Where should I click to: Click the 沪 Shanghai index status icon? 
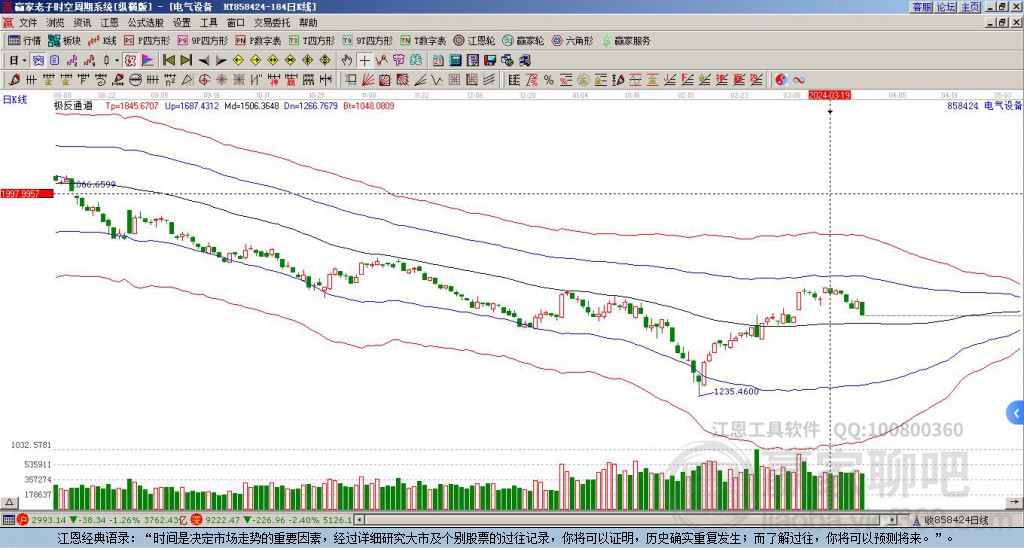[23, 520]
